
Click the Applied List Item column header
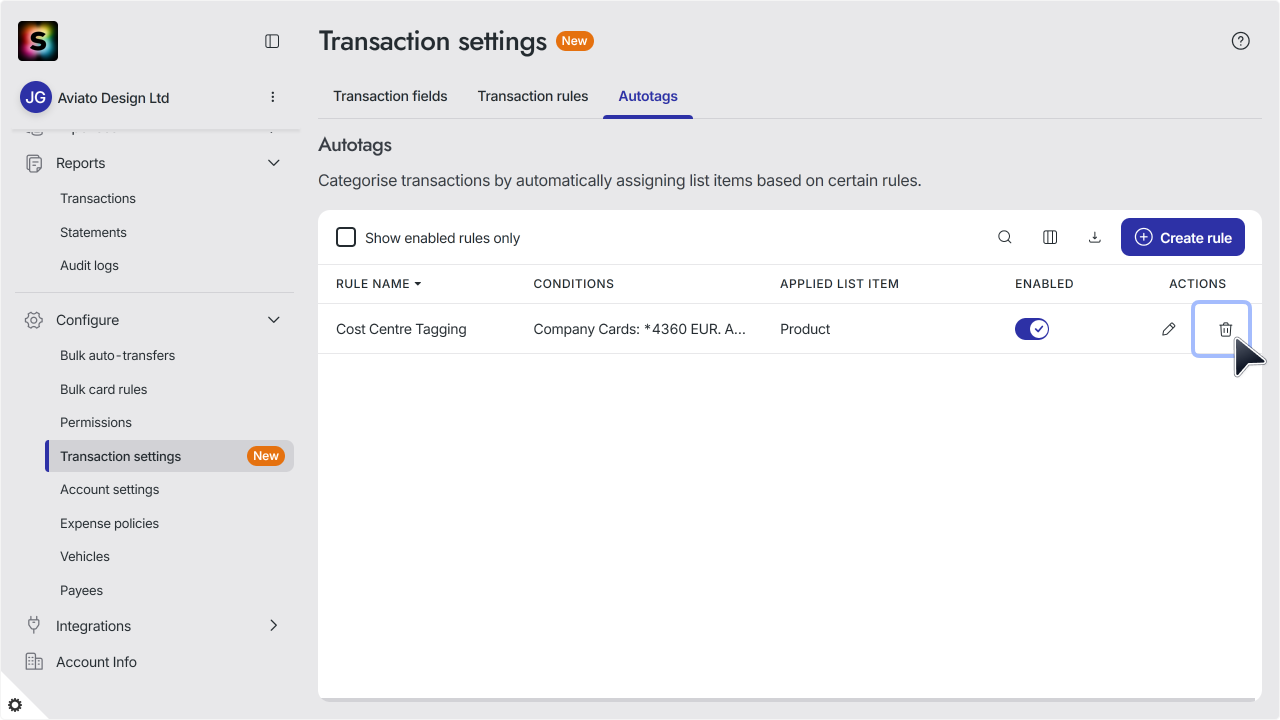coord(839,284)
